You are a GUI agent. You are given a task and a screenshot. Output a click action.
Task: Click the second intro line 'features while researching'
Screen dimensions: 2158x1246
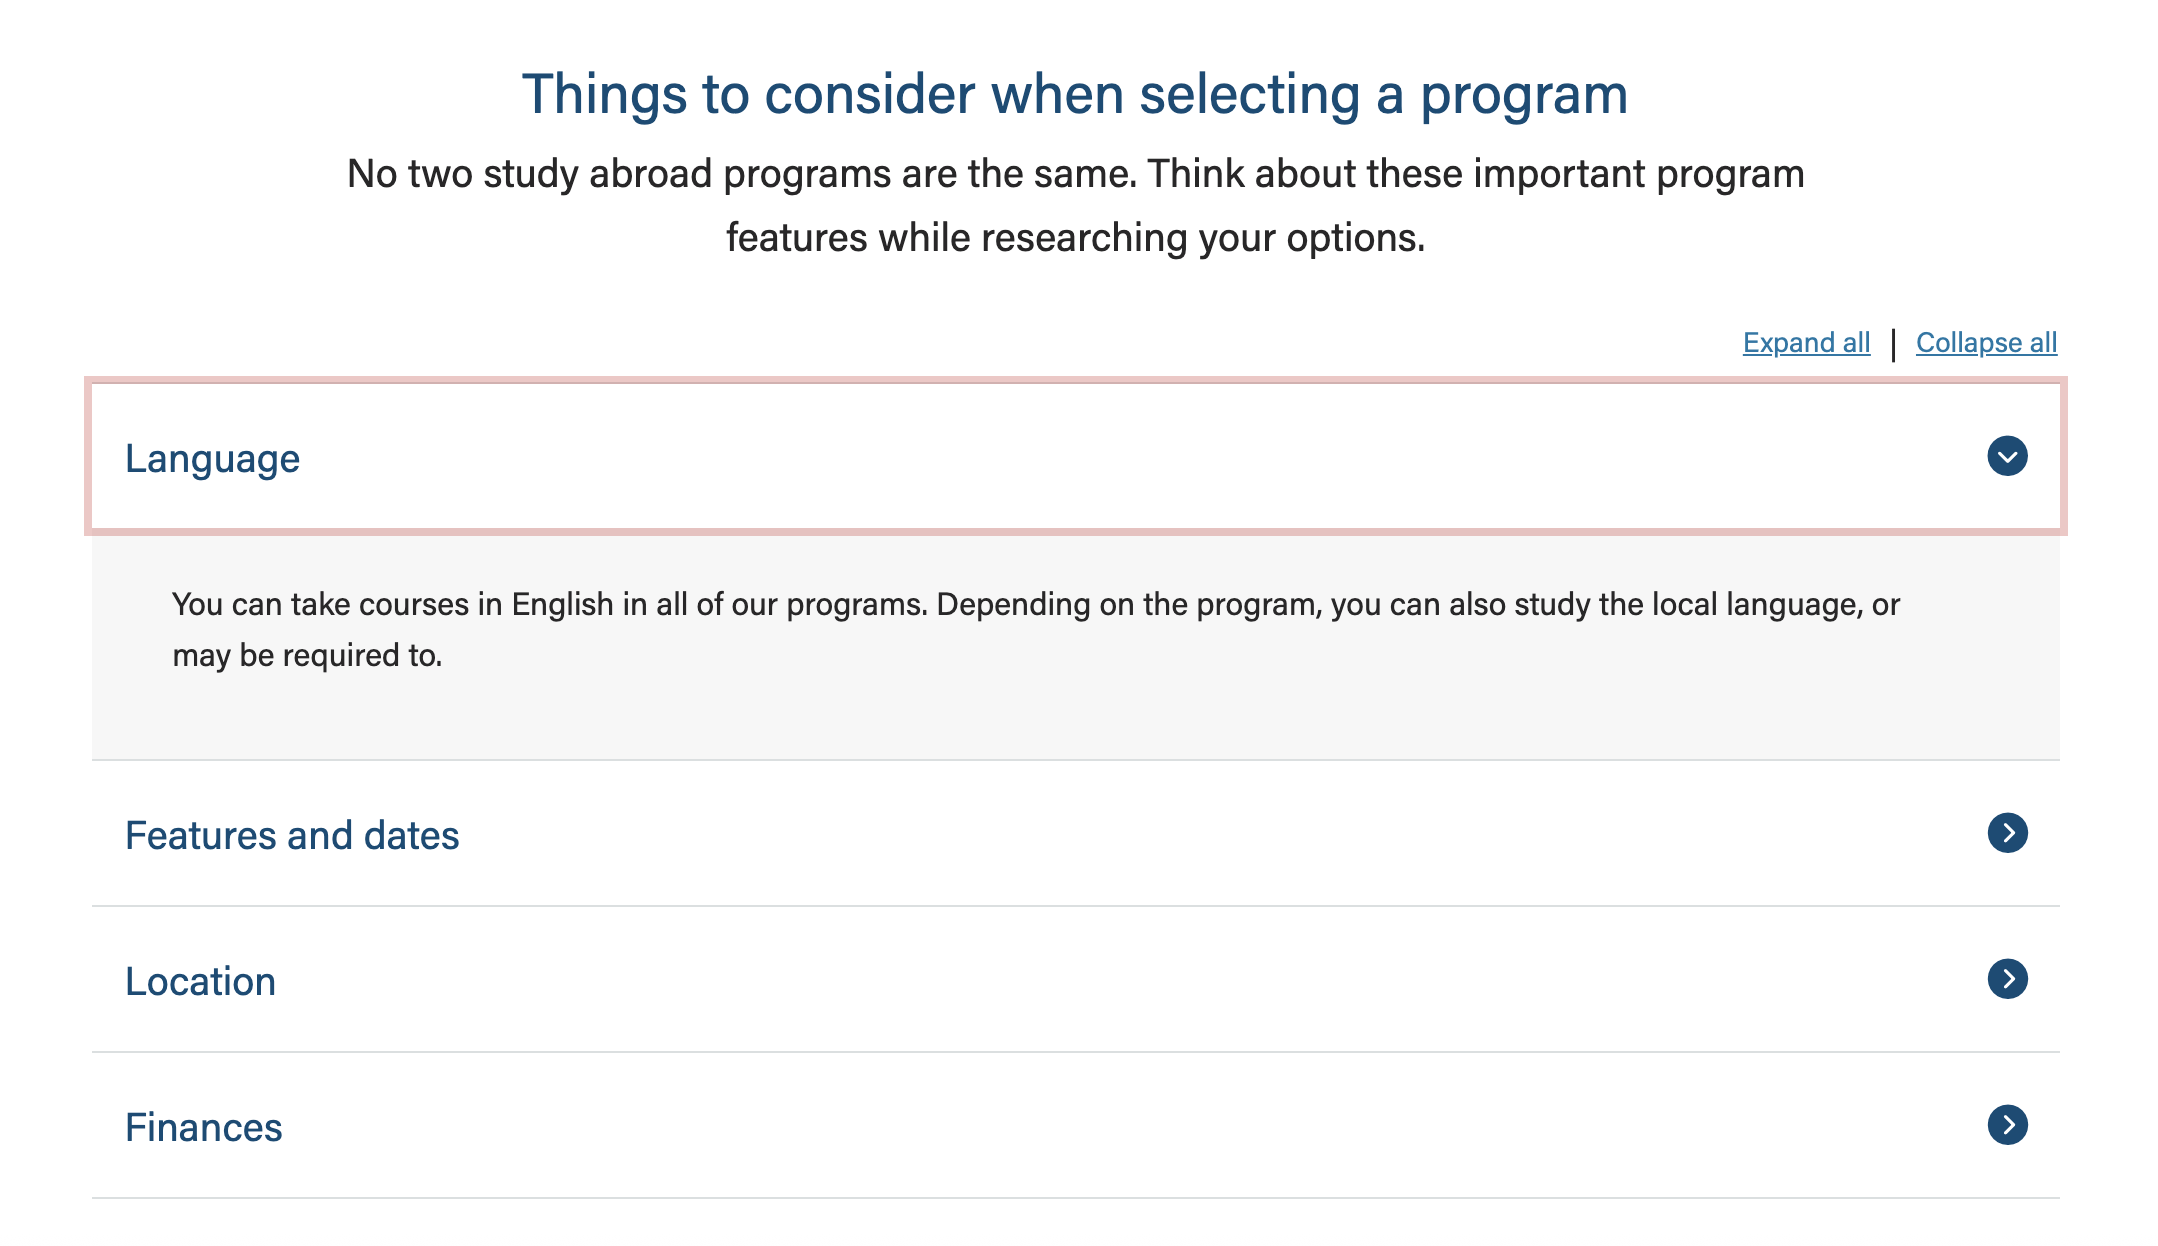(x=1075, y=238)
